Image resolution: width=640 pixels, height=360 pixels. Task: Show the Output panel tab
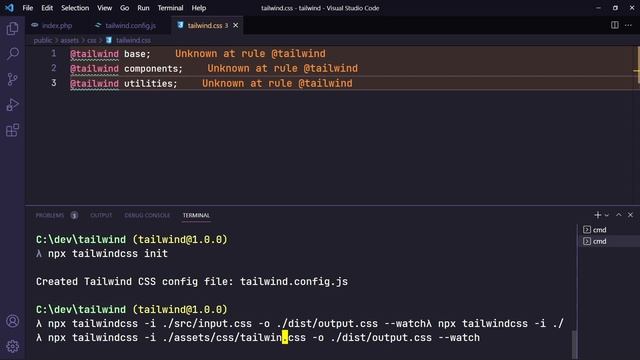101,215
